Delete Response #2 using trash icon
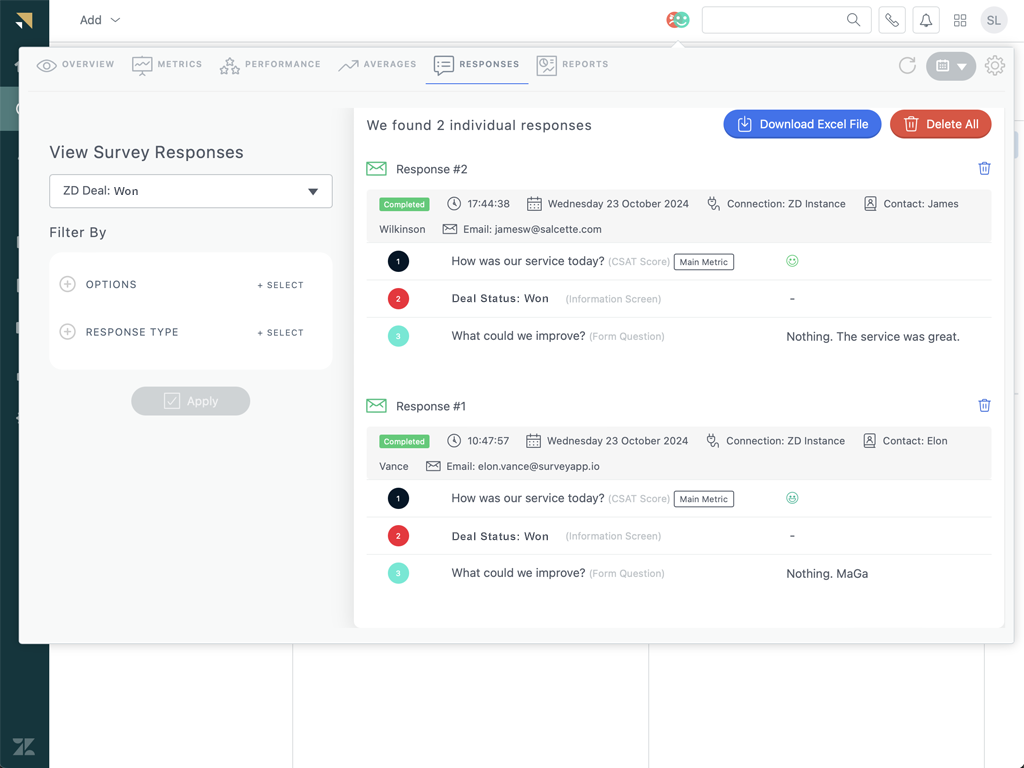This screenshot has height=768, width=1024. [984, 169]
